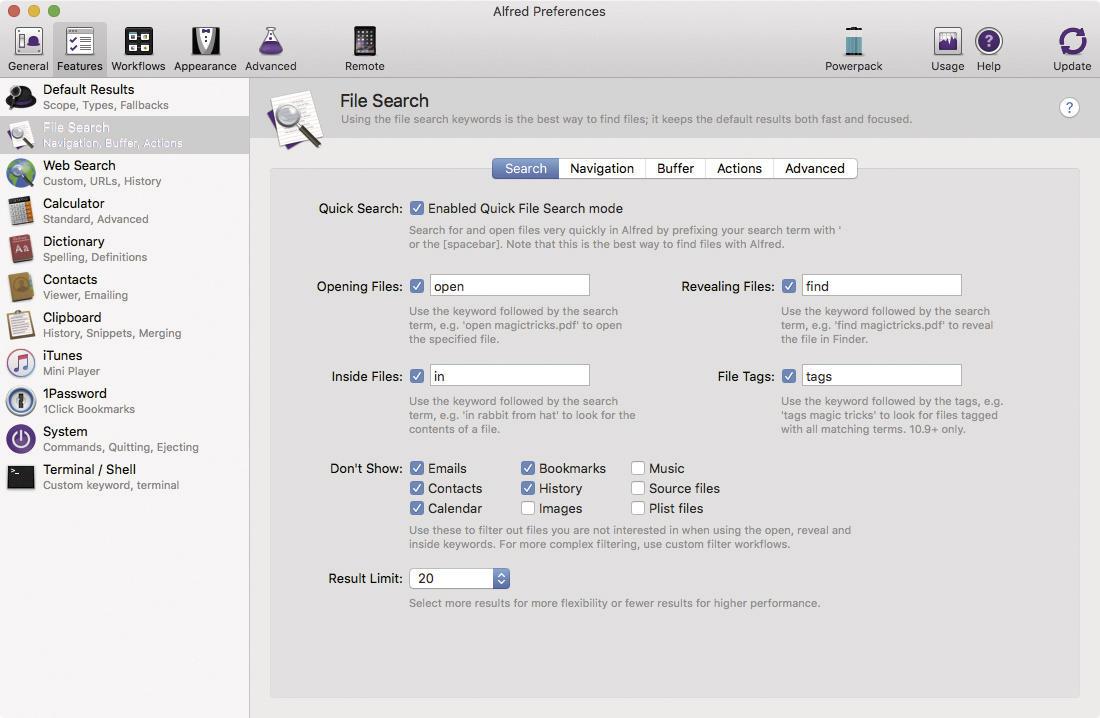Open the iTunes Mini Player feature
The width and height of the screenshot is (1100, 718).
(124, 363)
